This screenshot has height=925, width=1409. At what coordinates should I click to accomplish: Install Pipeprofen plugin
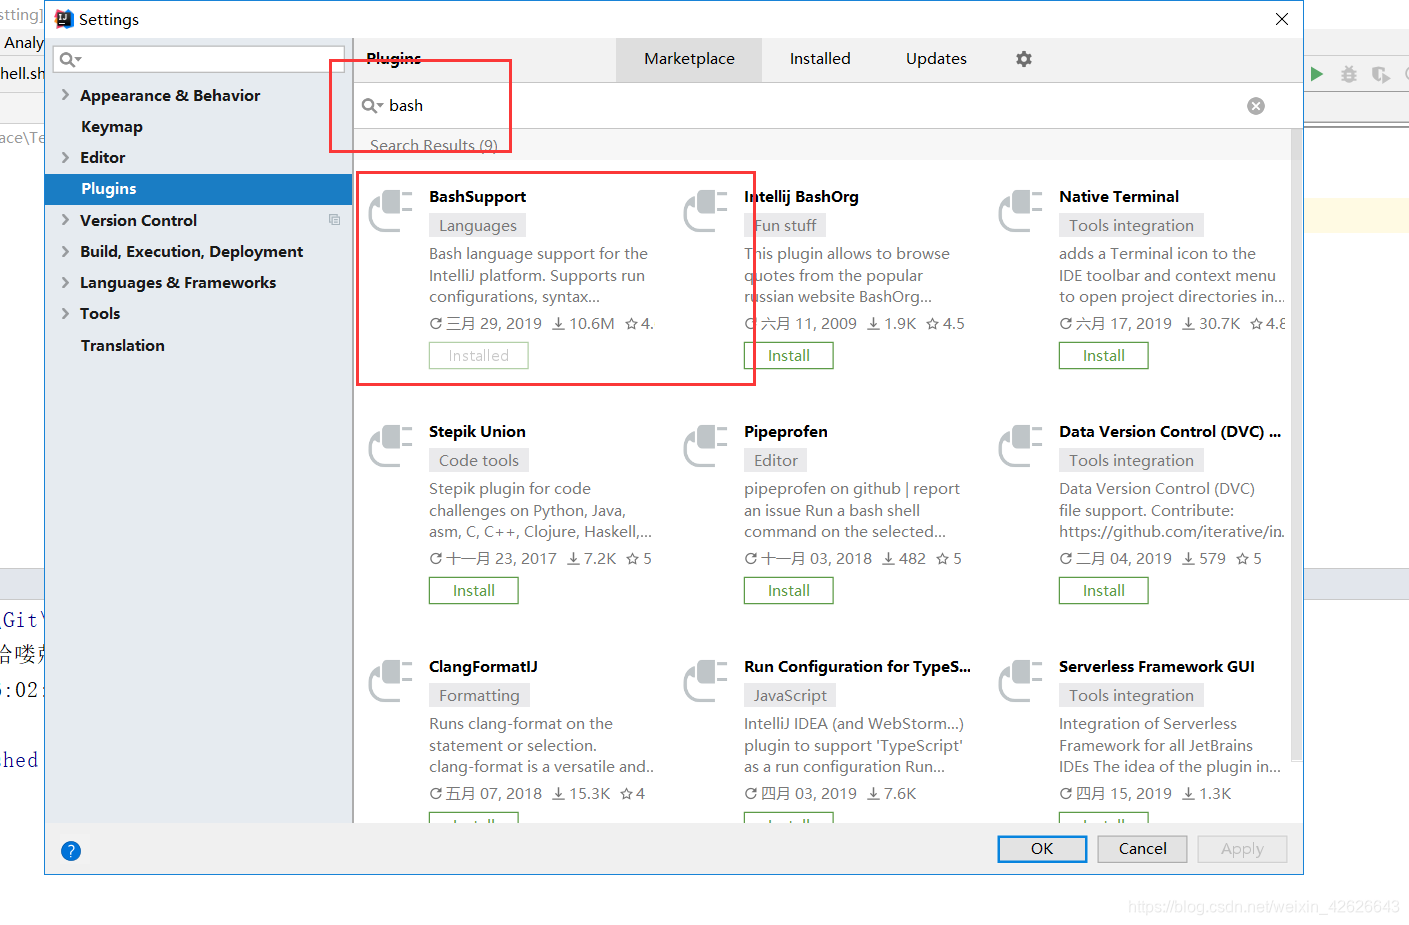788,591
